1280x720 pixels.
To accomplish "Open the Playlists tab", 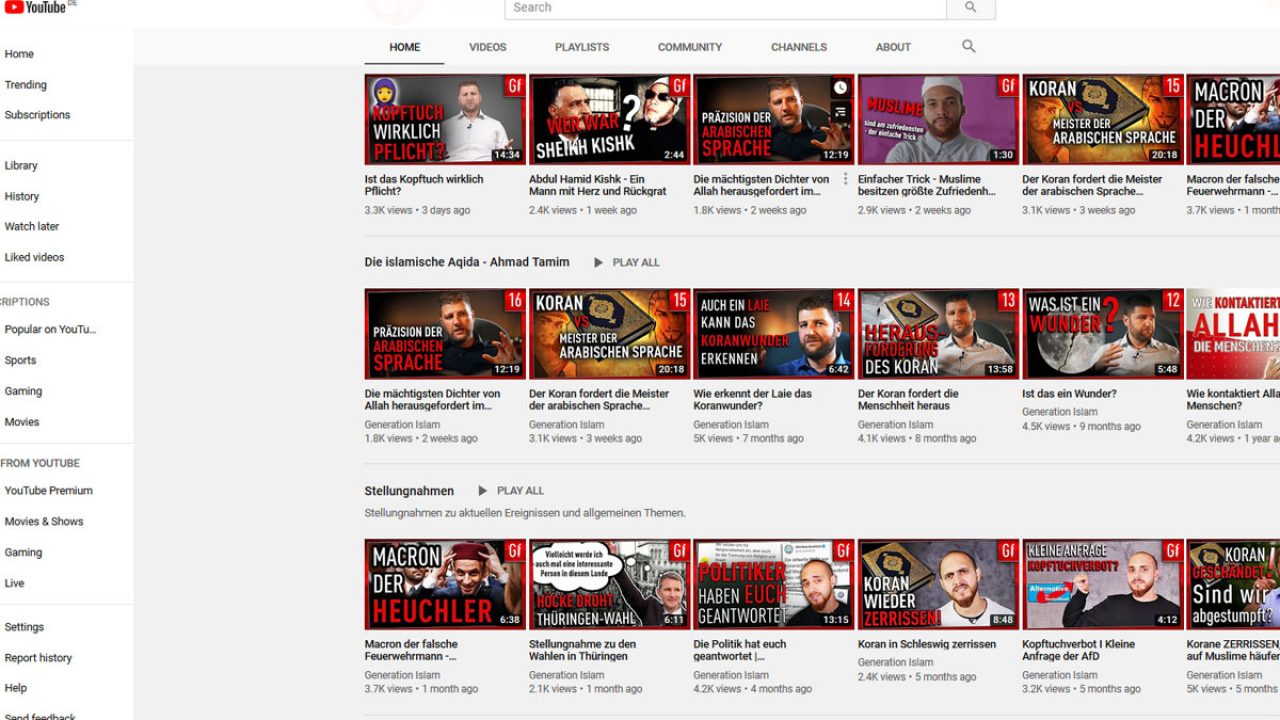I will click(x=582, y=47).
